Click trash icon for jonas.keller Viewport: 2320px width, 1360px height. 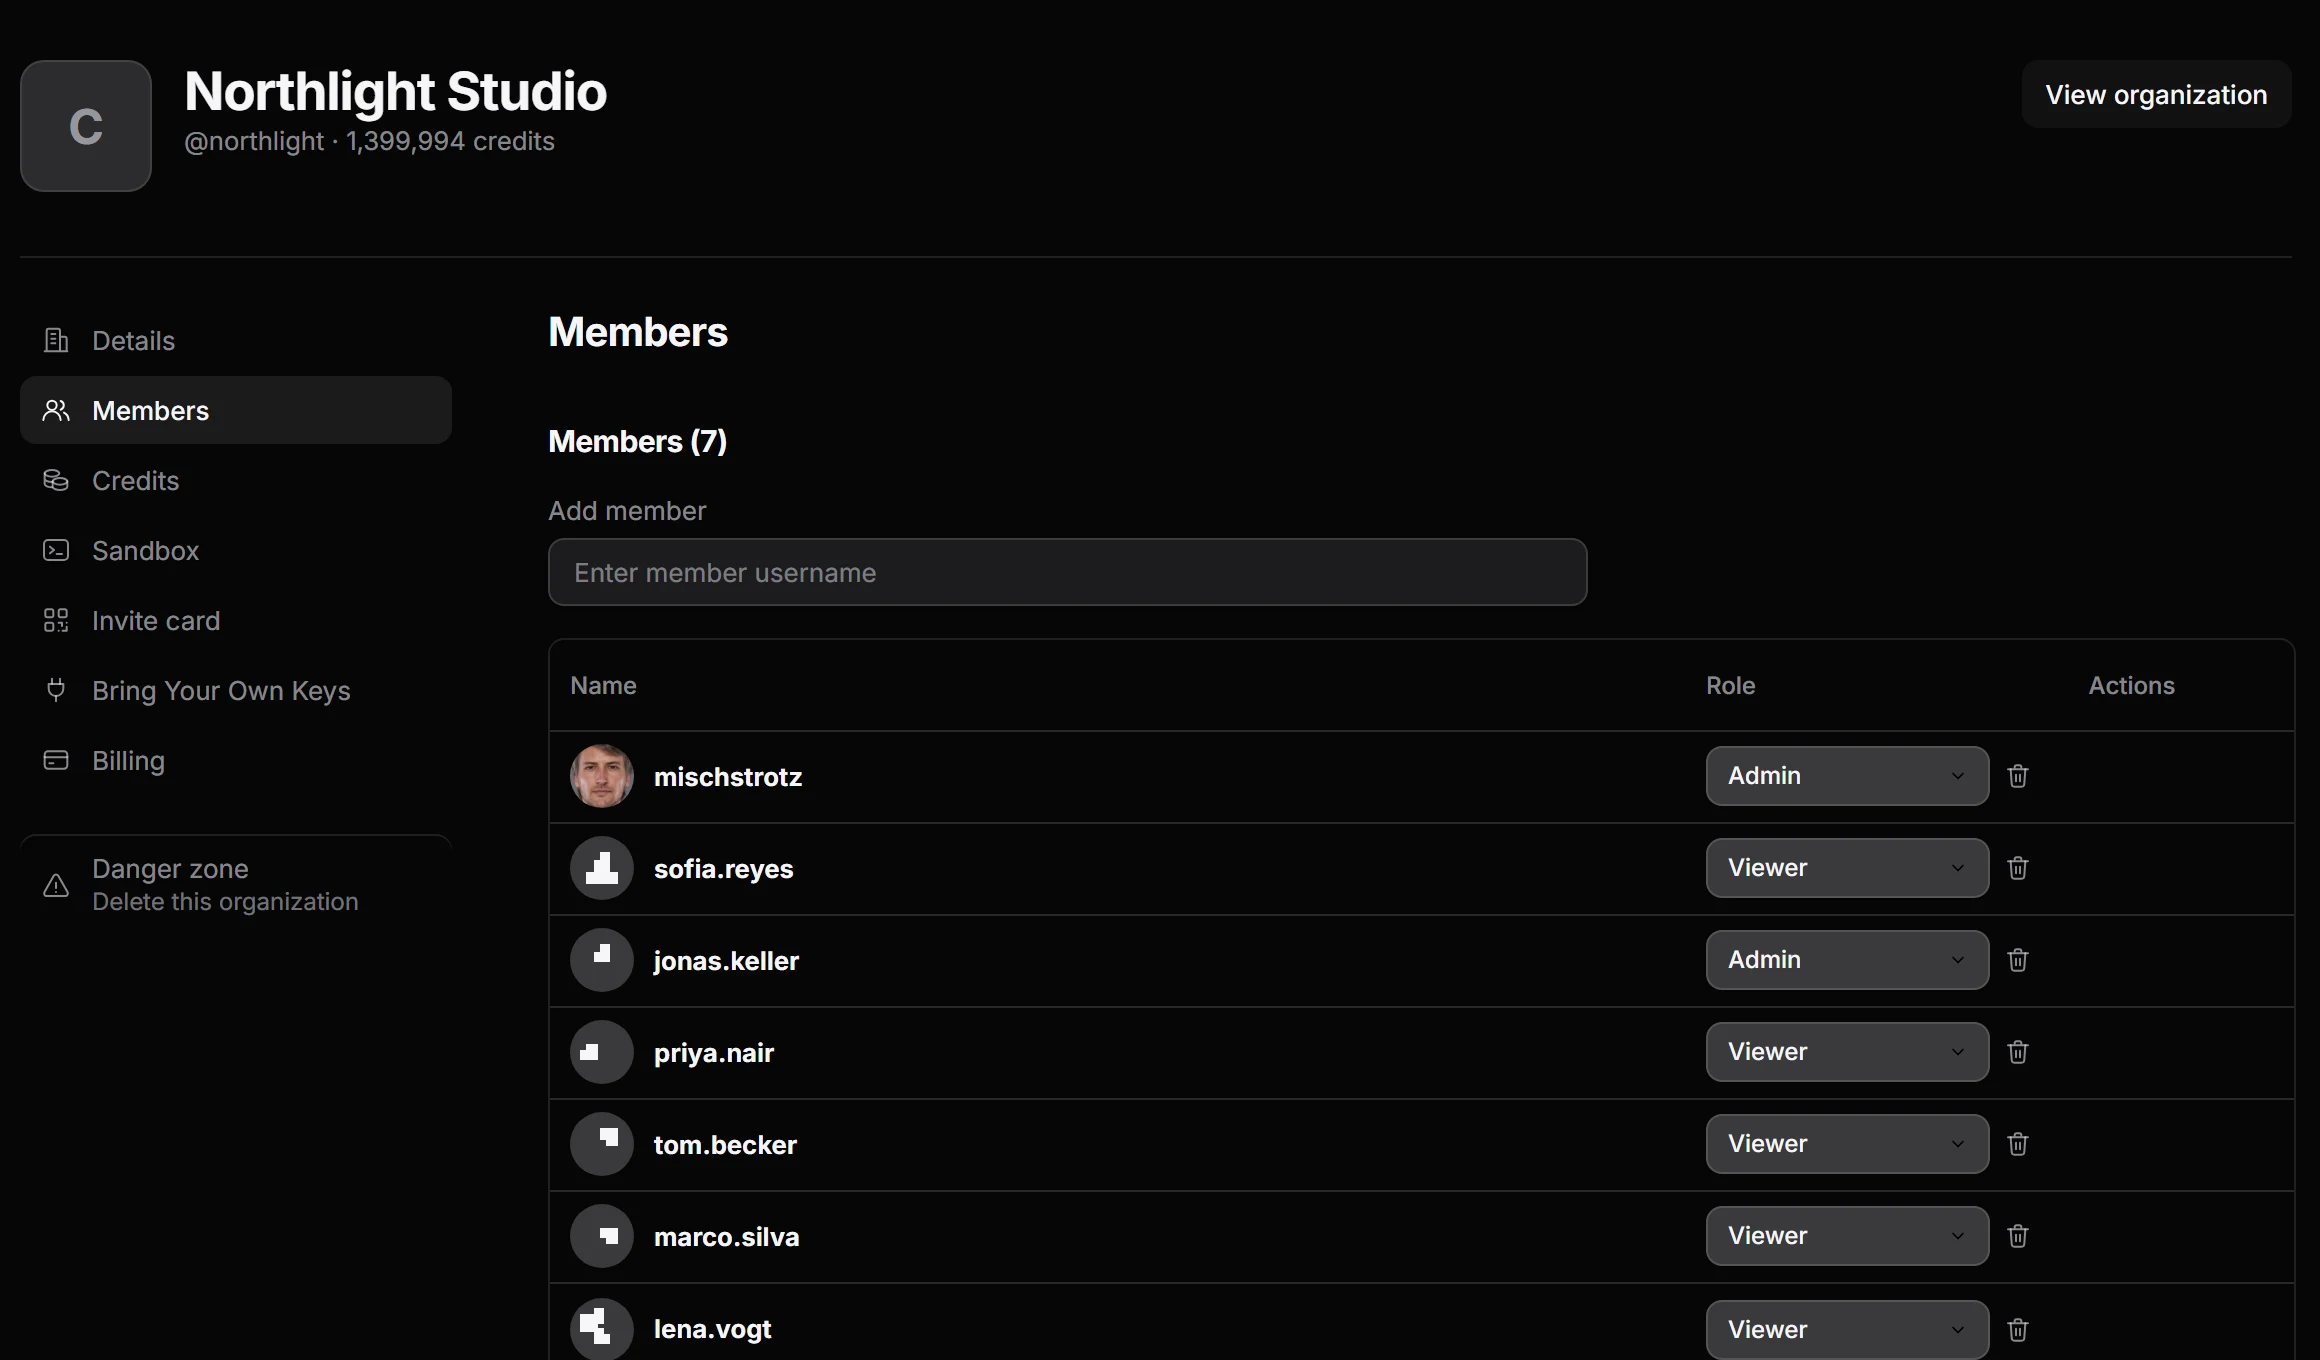click(2018, 960)
